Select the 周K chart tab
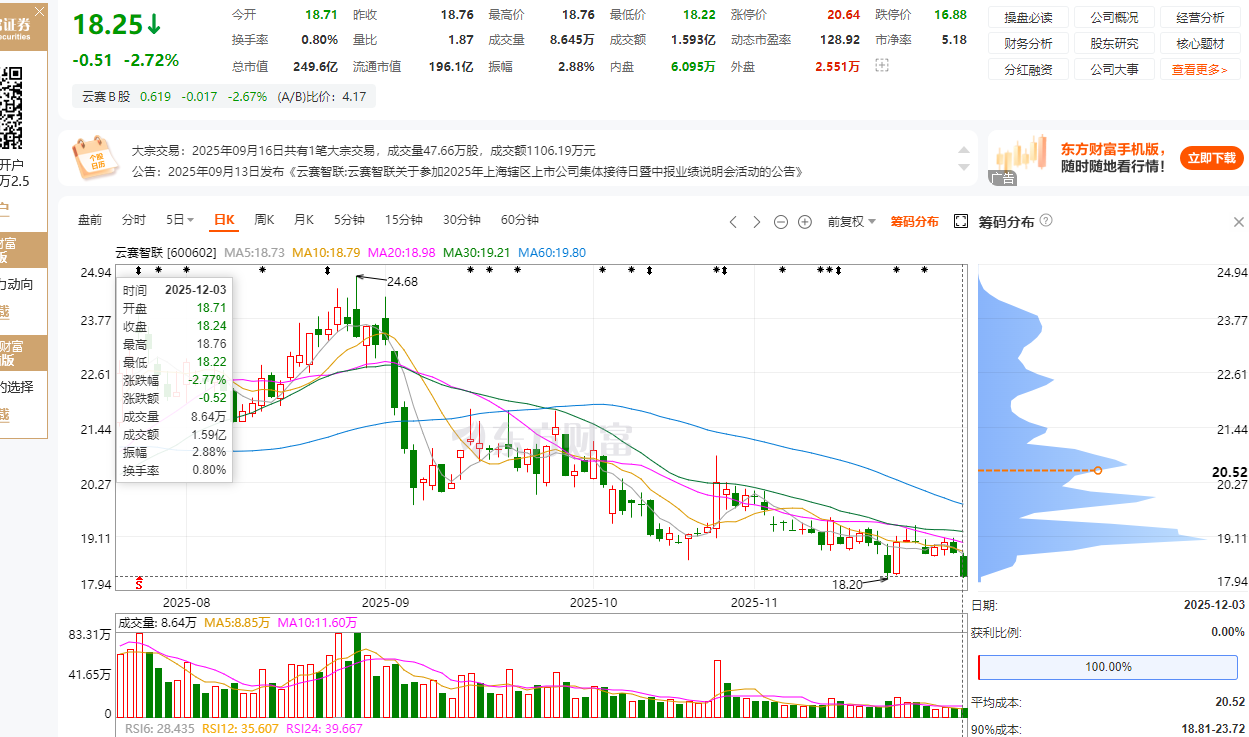The height and width of the screenshot is (737, 1249). (x=264, y=220)
